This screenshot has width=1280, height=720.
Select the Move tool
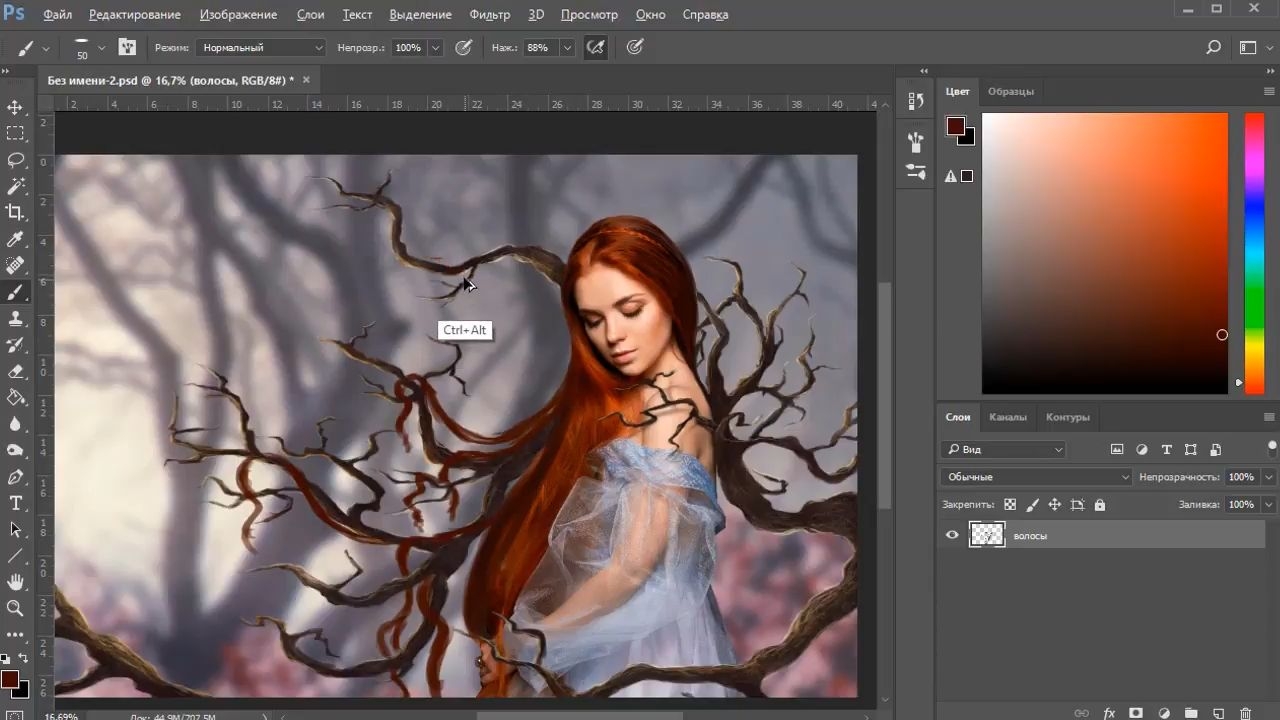click(x=15, y=107)
